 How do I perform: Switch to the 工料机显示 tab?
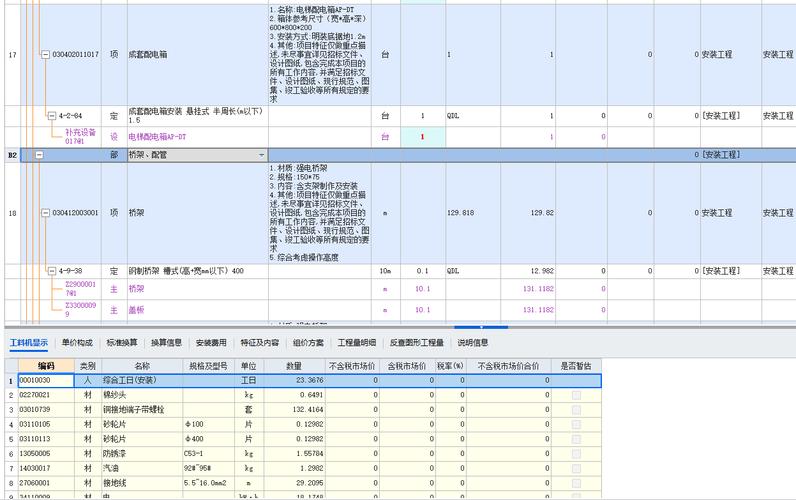(x=29, y=343)
